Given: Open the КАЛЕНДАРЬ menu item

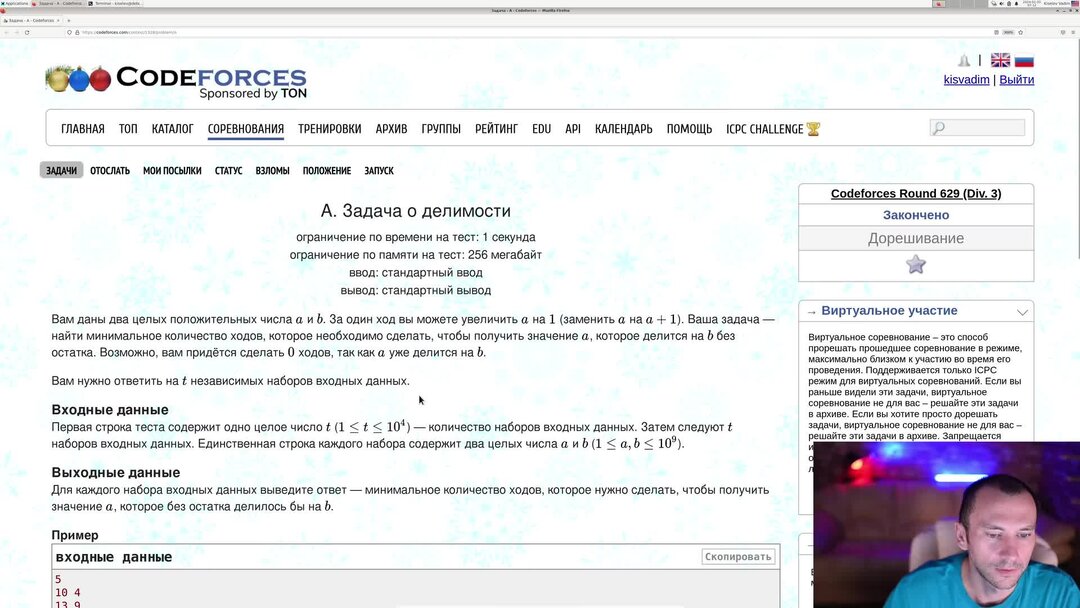Looking at the screenshot, I should click(x=623, y=129).
